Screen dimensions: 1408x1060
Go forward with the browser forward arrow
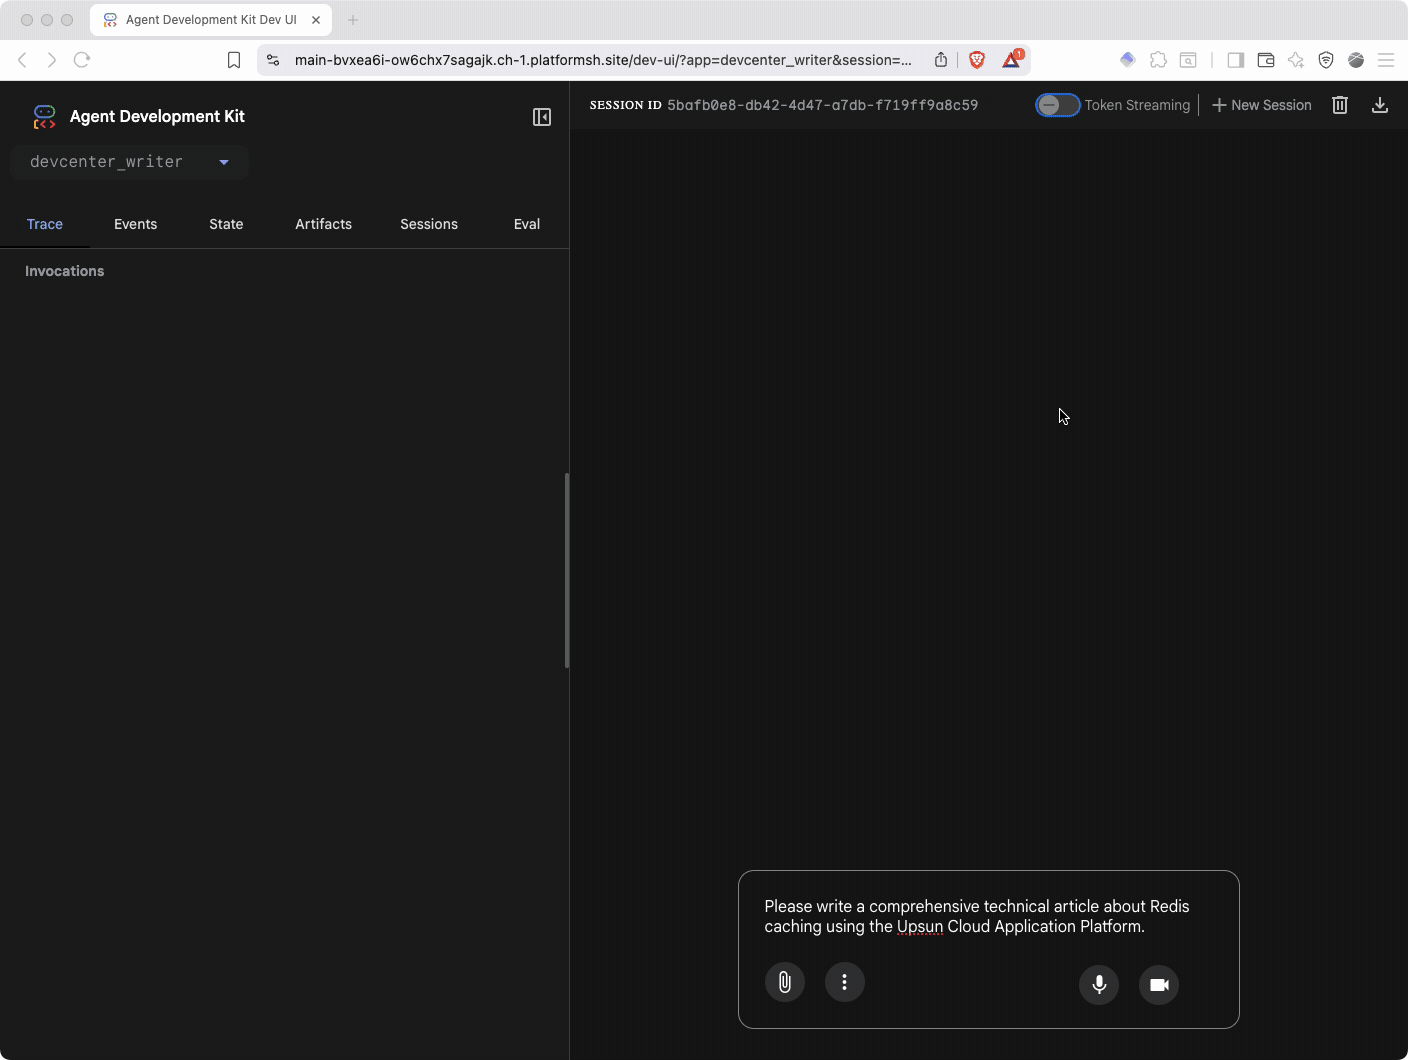tap(52, 60)
